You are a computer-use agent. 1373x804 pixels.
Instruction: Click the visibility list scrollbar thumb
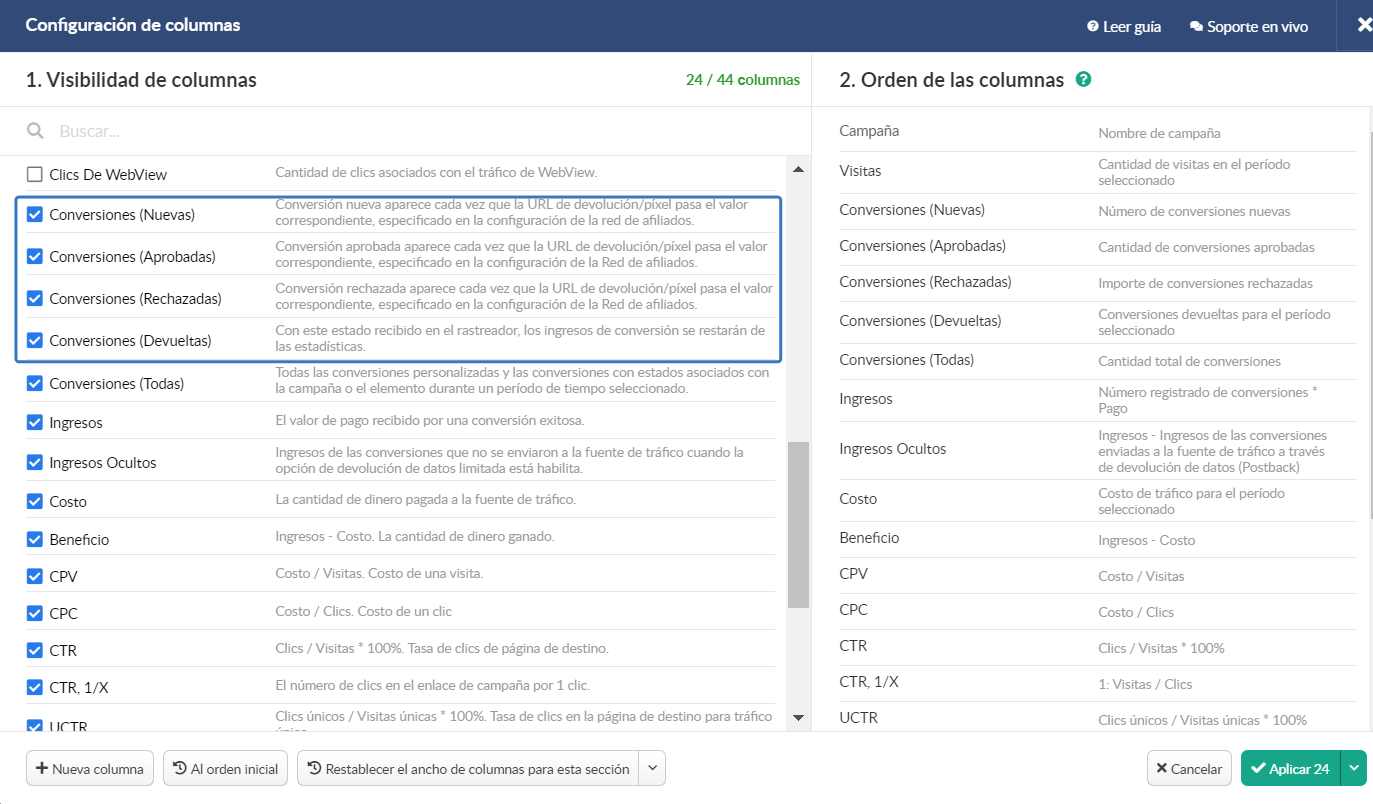pyautogui.click(x=798, y=525)
